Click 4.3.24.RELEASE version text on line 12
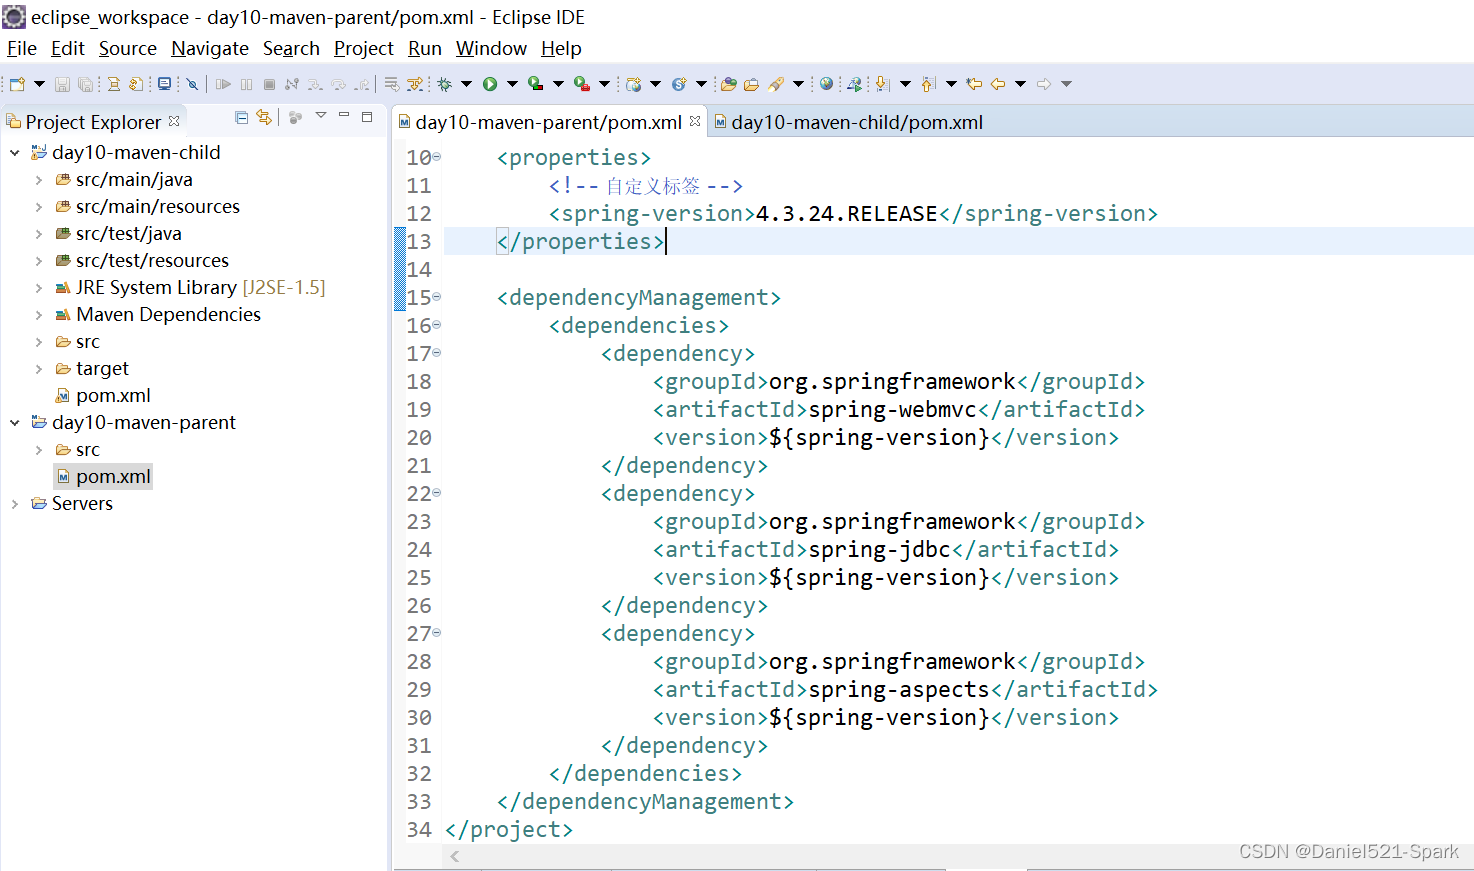The height and width of the screenshot is (871, 1474). [847, 214]
